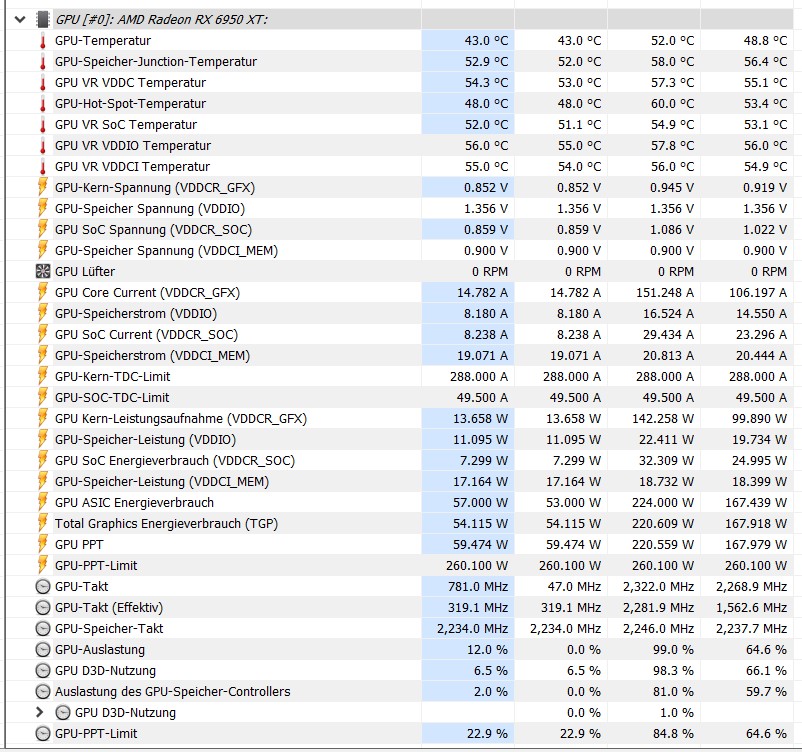The image size is (802, 752).
Task: Click lightning icon of GPU-Kern-TDC-Limit
Action: coord(43,376)
